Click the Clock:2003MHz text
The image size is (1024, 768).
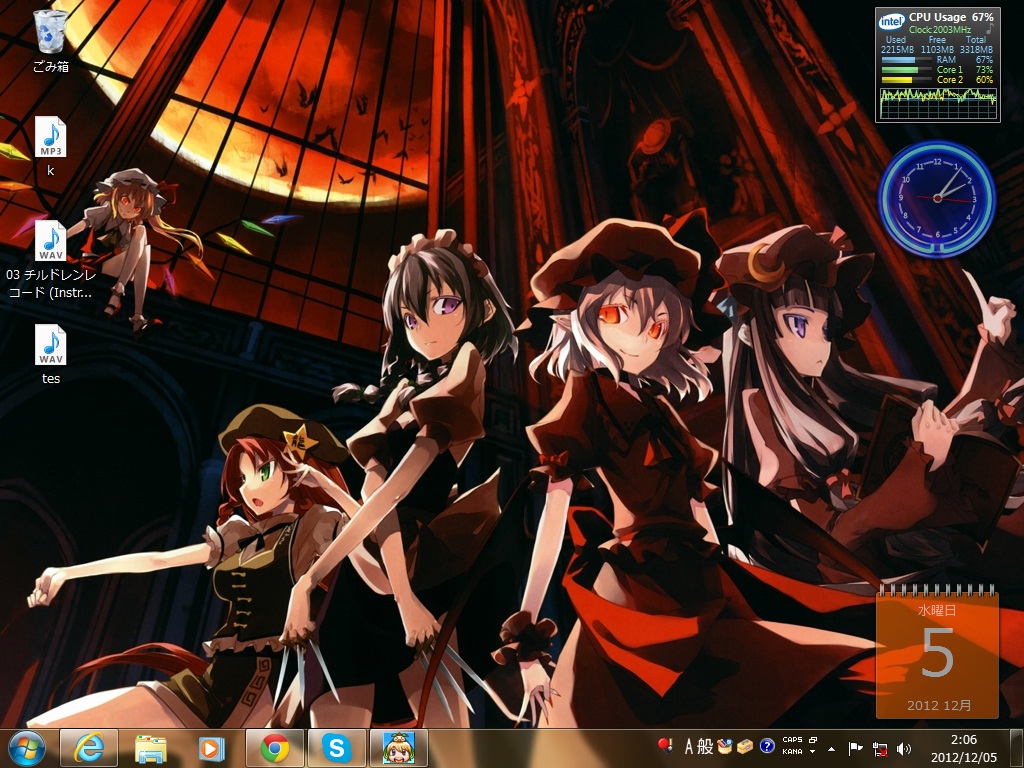940,29
